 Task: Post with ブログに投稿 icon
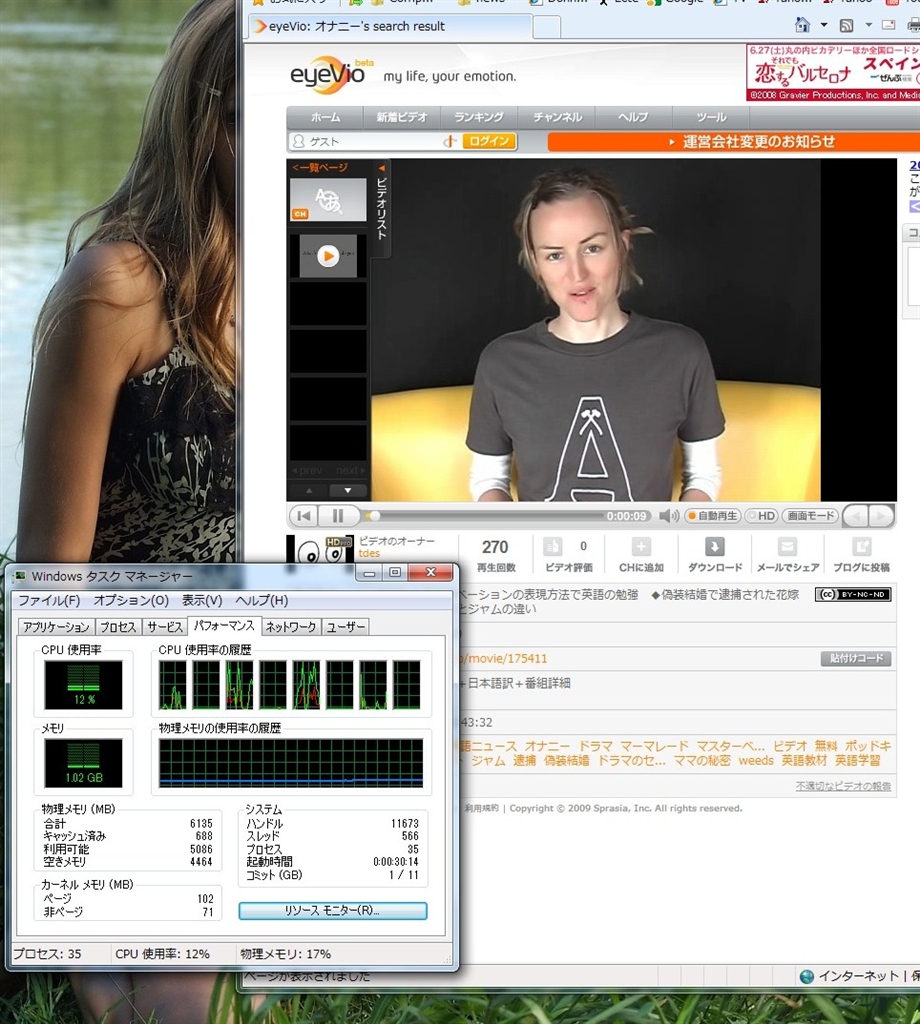[x=861, y=547]
